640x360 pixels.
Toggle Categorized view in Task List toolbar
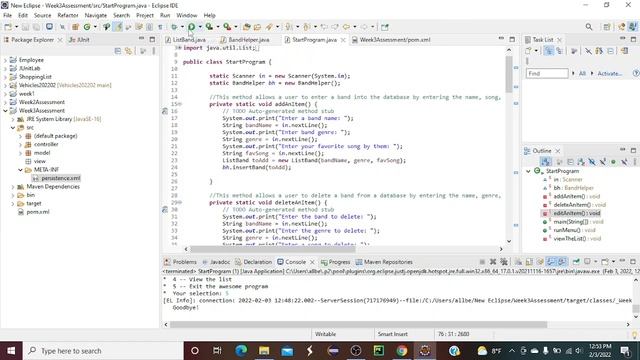pyautogui.click(x=549, y=51)
